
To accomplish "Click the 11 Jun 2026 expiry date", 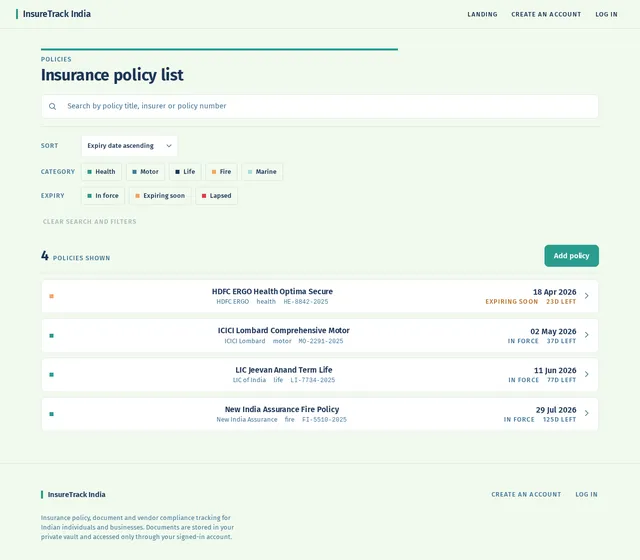I will [x=555, y=371].
